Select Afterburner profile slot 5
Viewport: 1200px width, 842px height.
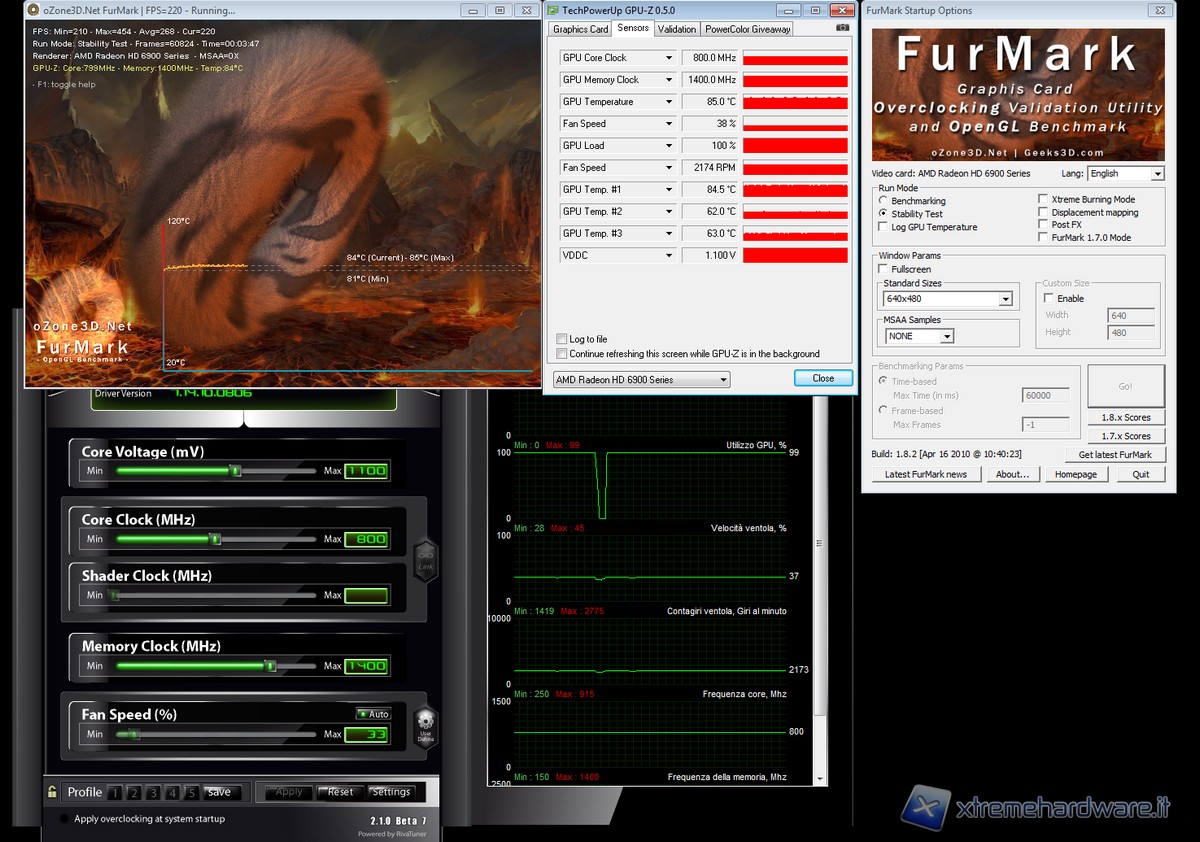point(191,793)
